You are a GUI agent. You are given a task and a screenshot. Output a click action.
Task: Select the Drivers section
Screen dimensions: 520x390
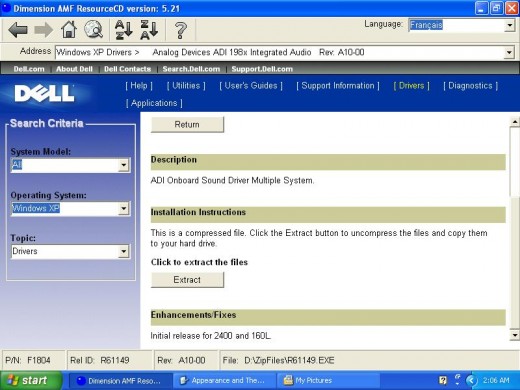411,86
